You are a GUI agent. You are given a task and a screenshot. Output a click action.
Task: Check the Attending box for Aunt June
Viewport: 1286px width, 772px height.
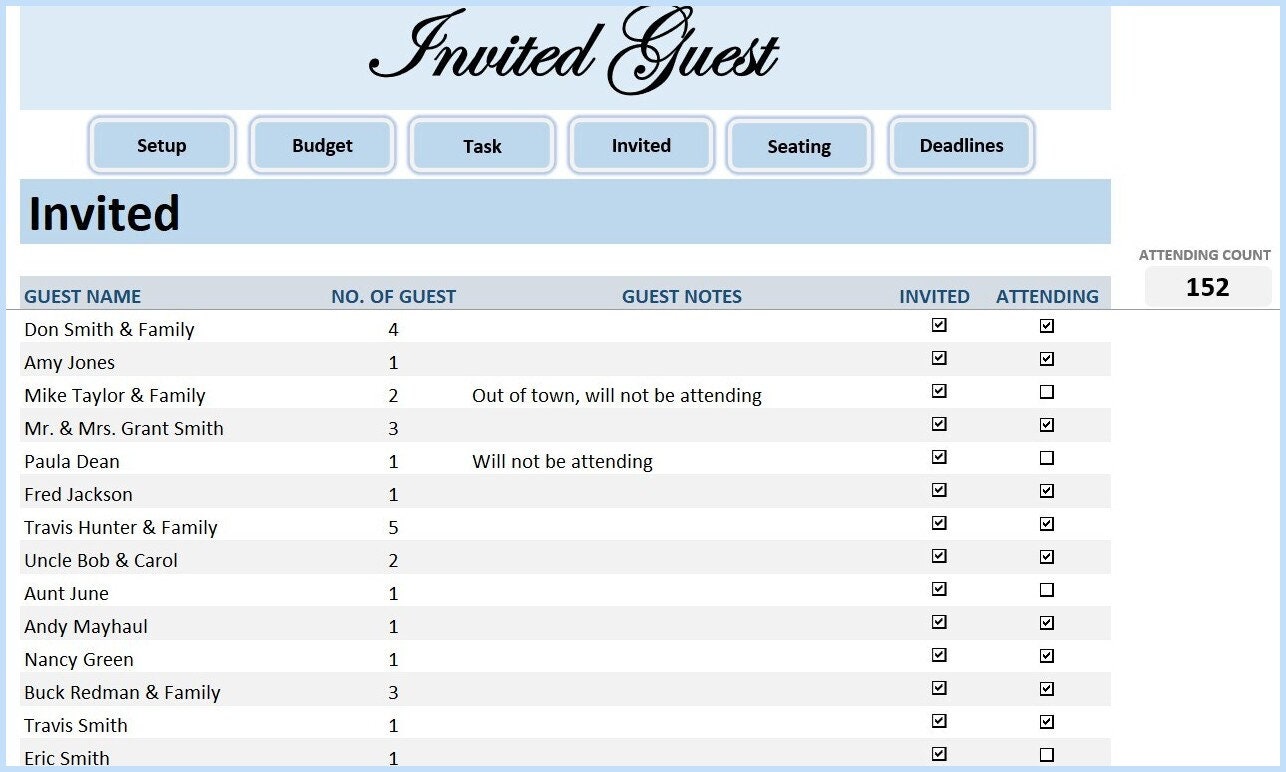tap(1047, 590)
